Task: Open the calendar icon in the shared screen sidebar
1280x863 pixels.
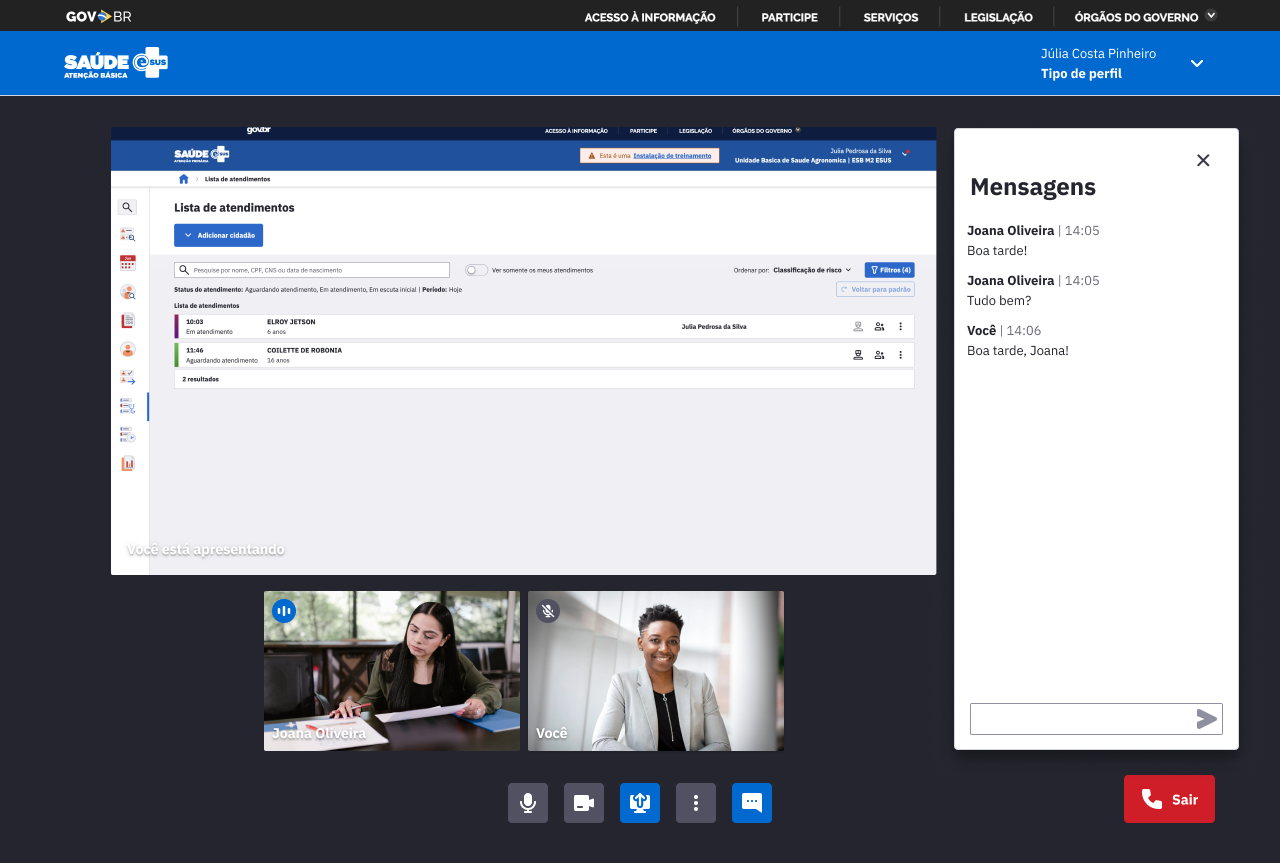Action: pyautogui.click(x=127, y=263)
